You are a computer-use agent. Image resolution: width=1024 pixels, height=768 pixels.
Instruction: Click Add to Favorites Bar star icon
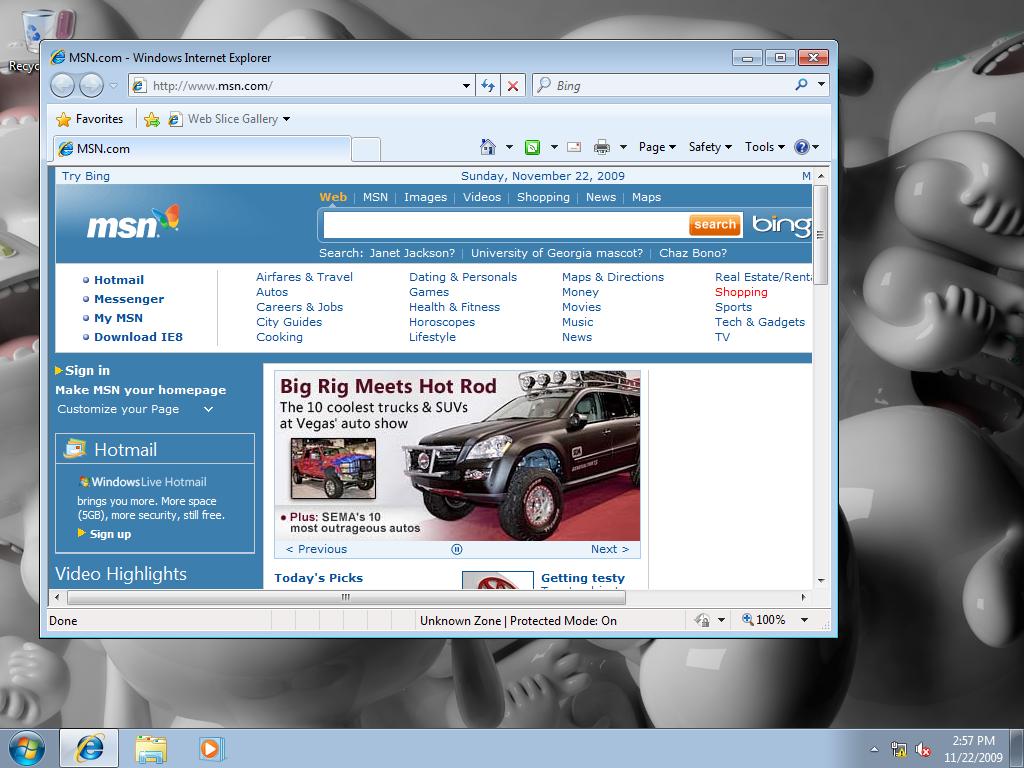152,119
